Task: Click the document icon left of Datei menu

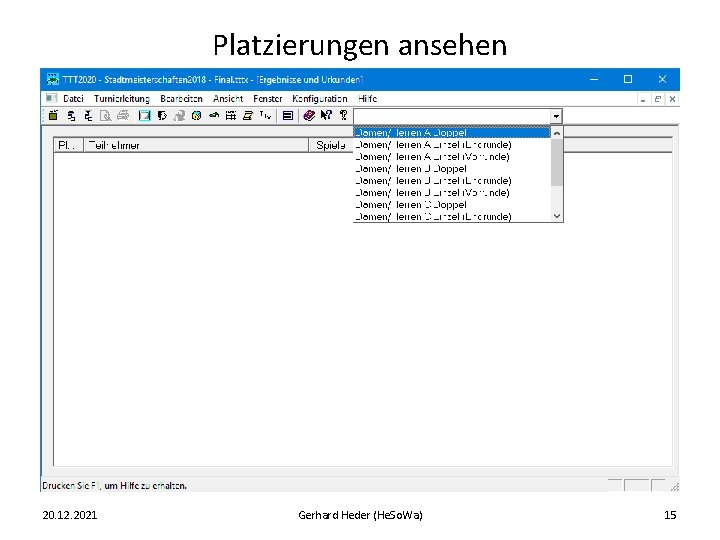Action: click(x=51, y=98)
